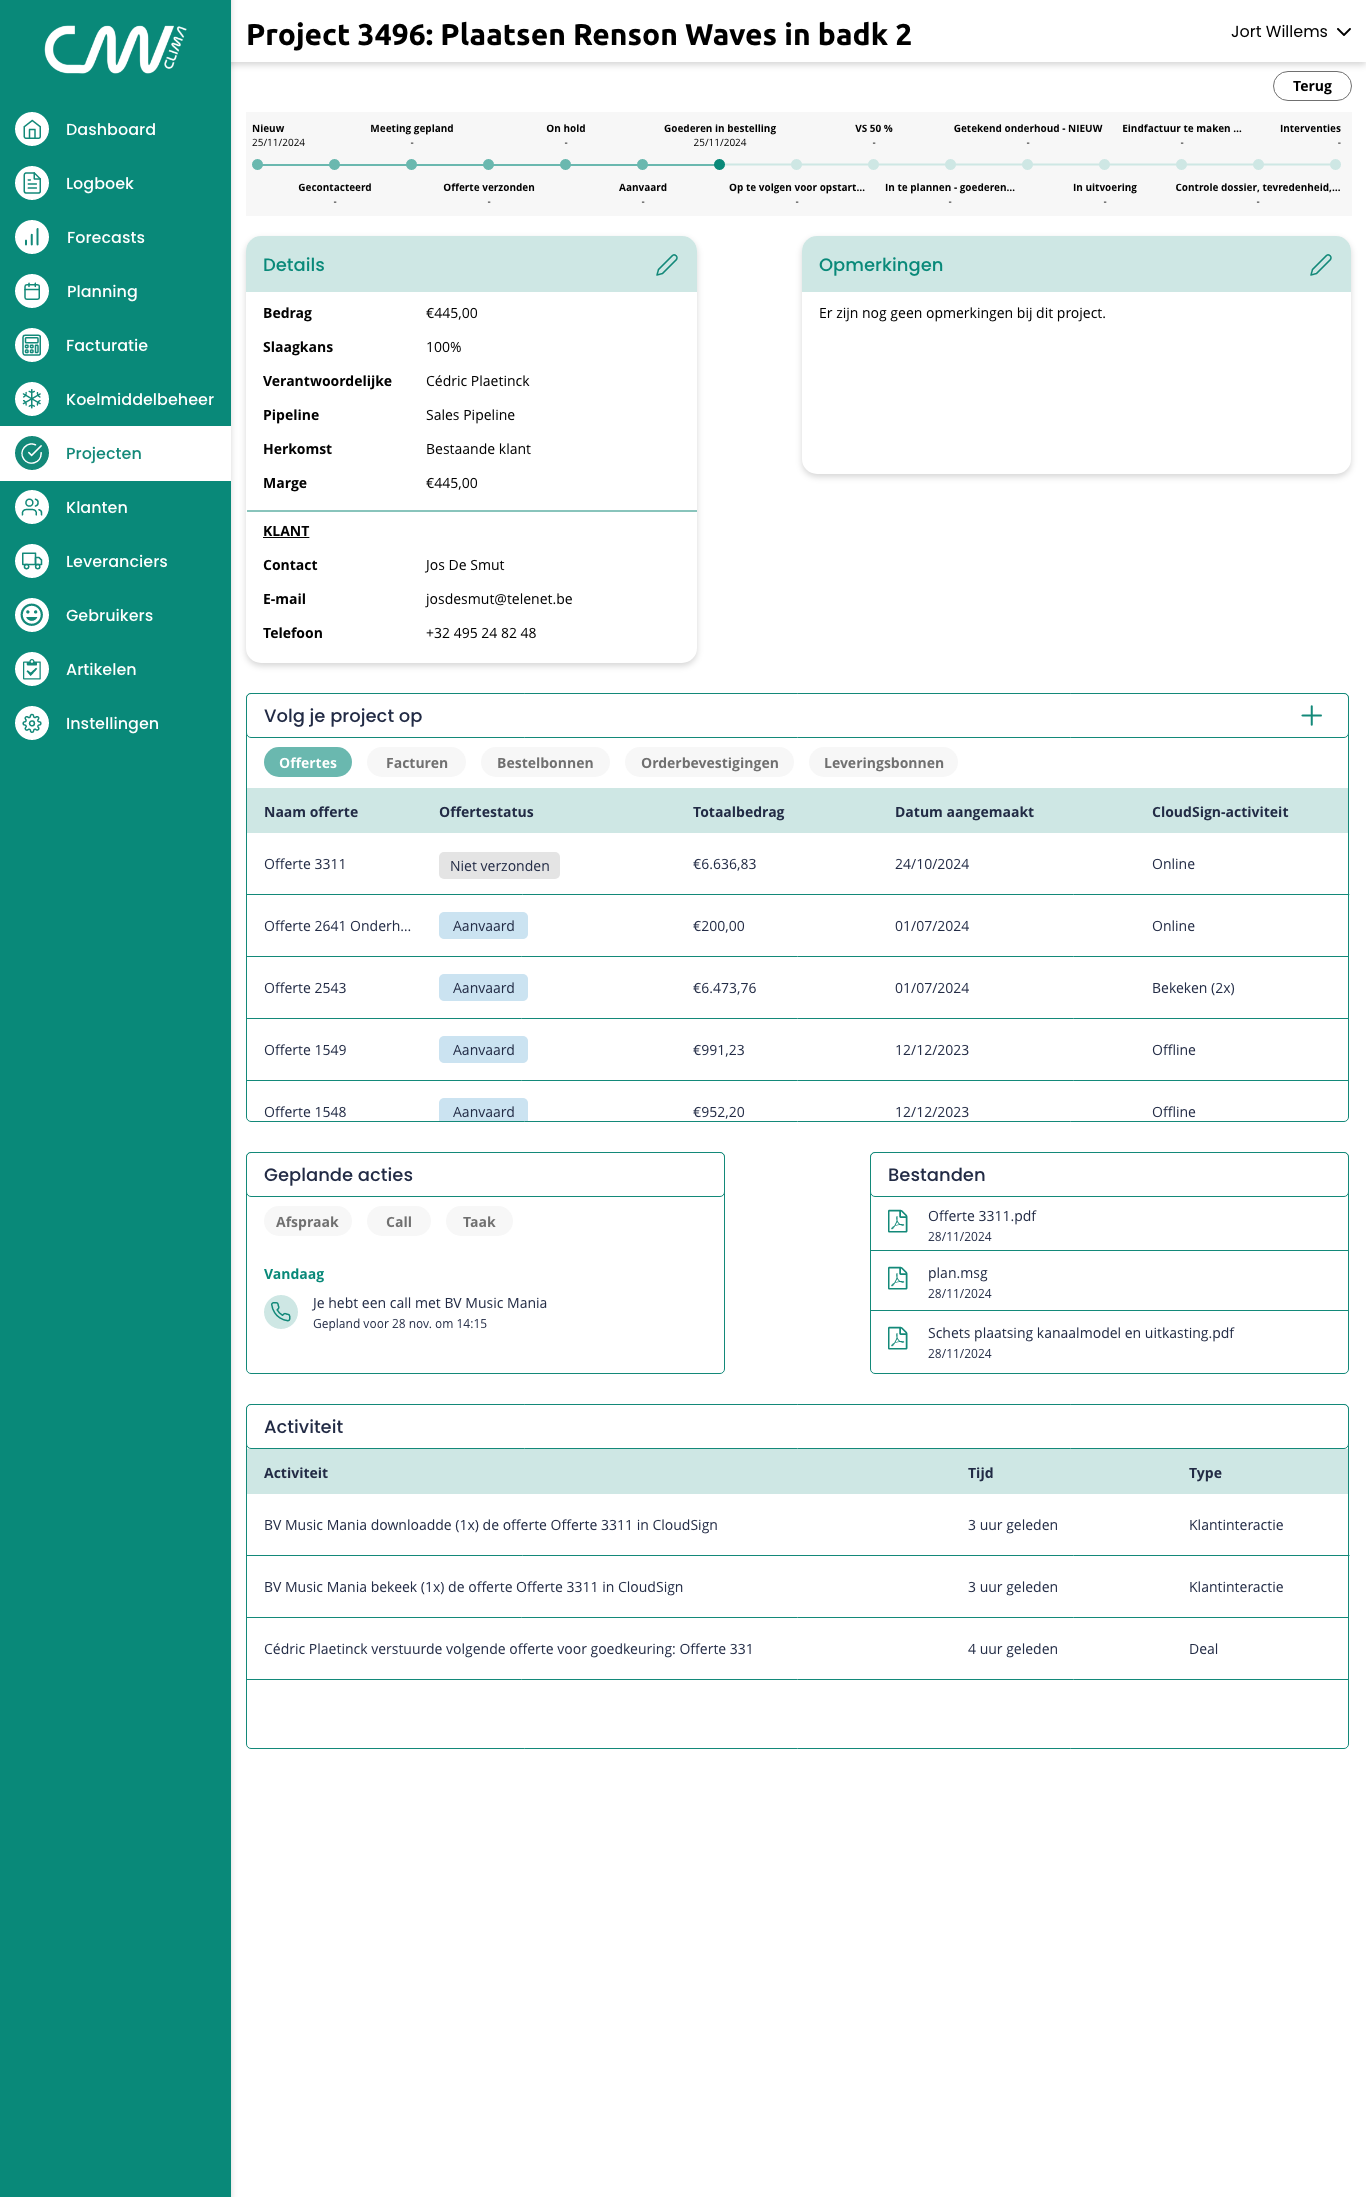
Task: Open the plan.msg file
Action: pyautogui.click(x=957, y=1273)
